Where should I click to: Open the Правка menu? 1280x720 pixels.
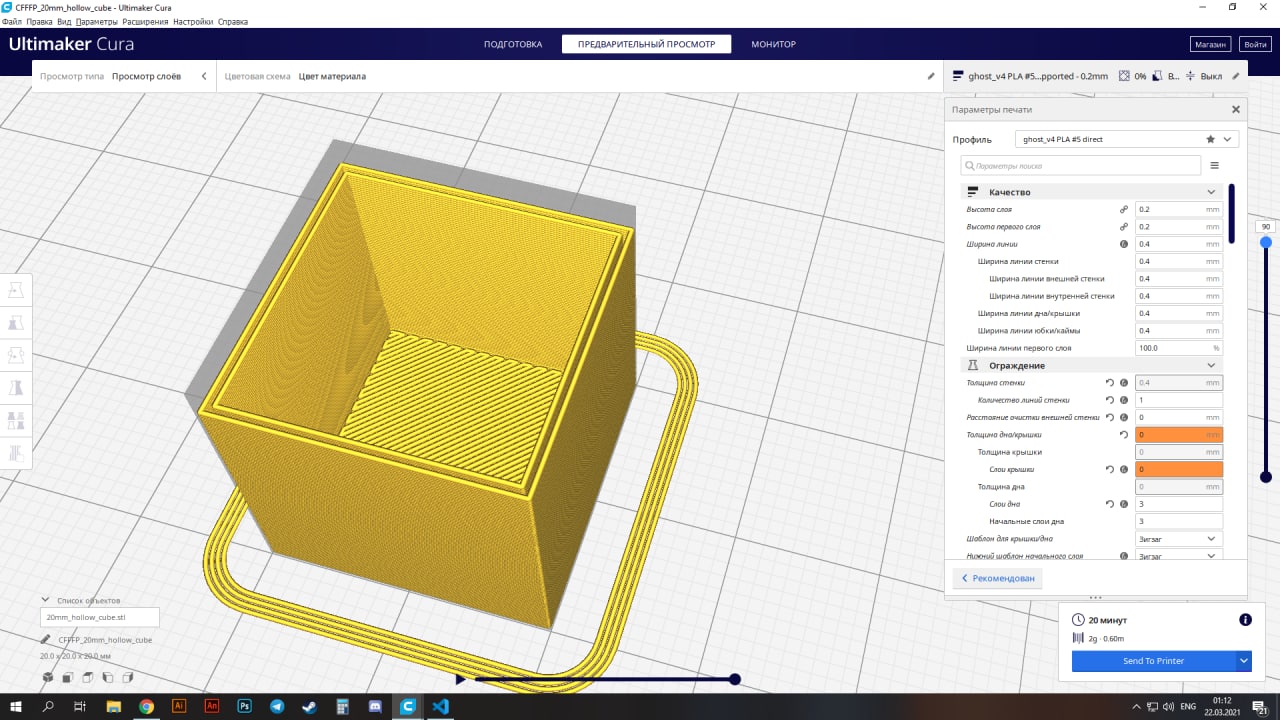[39, 21]
